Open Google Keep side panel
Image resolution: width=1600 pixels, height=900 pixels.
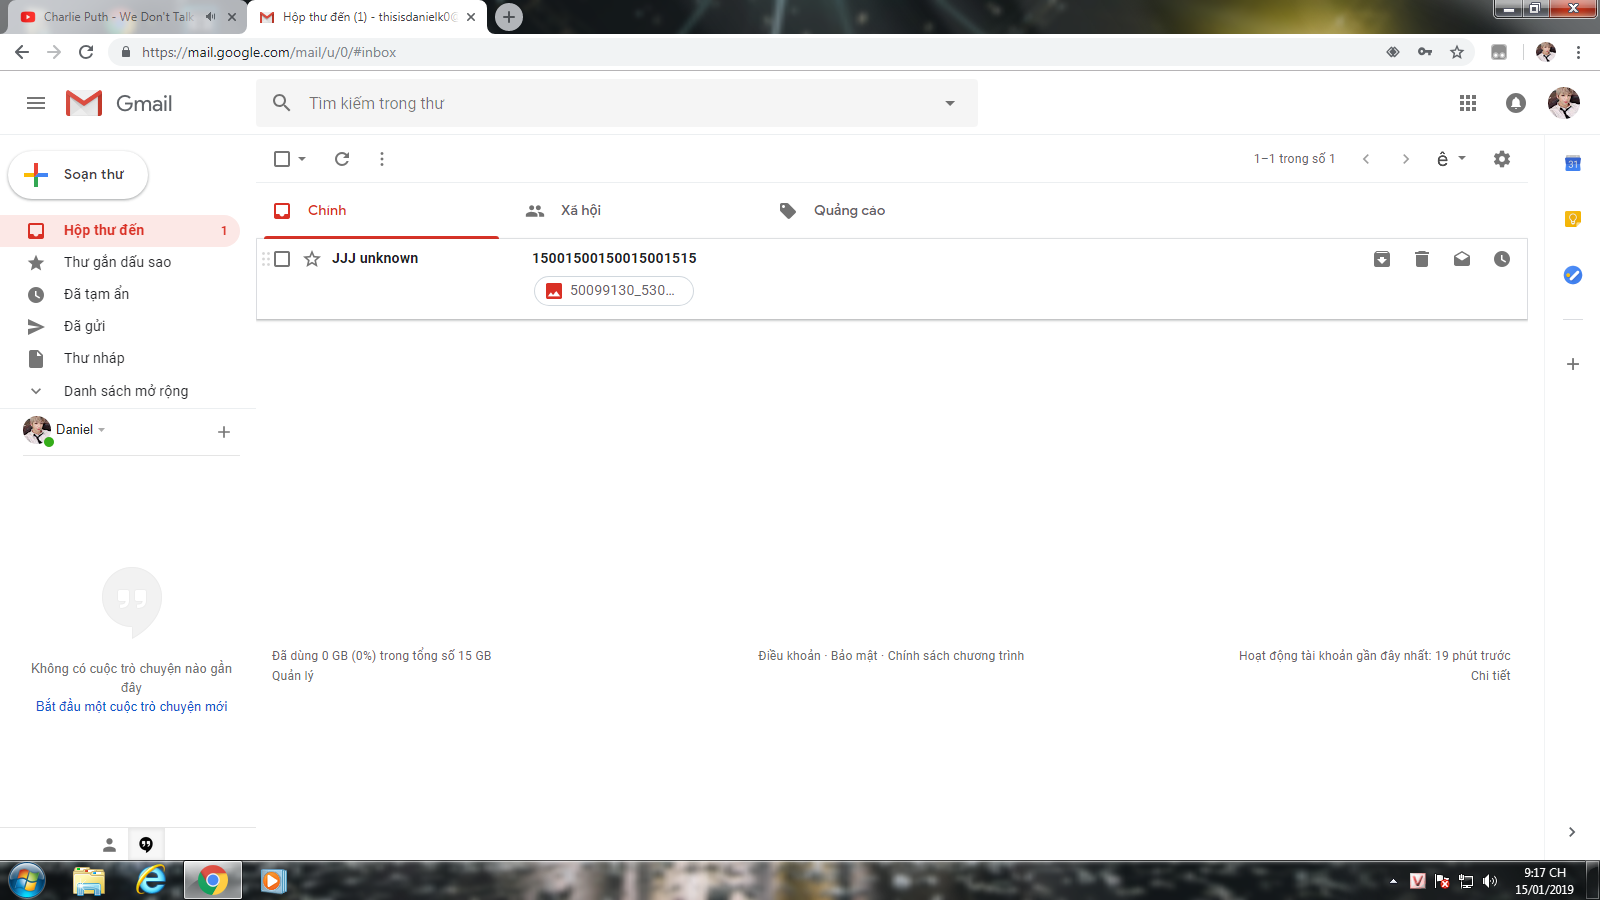coord(1573,219)
